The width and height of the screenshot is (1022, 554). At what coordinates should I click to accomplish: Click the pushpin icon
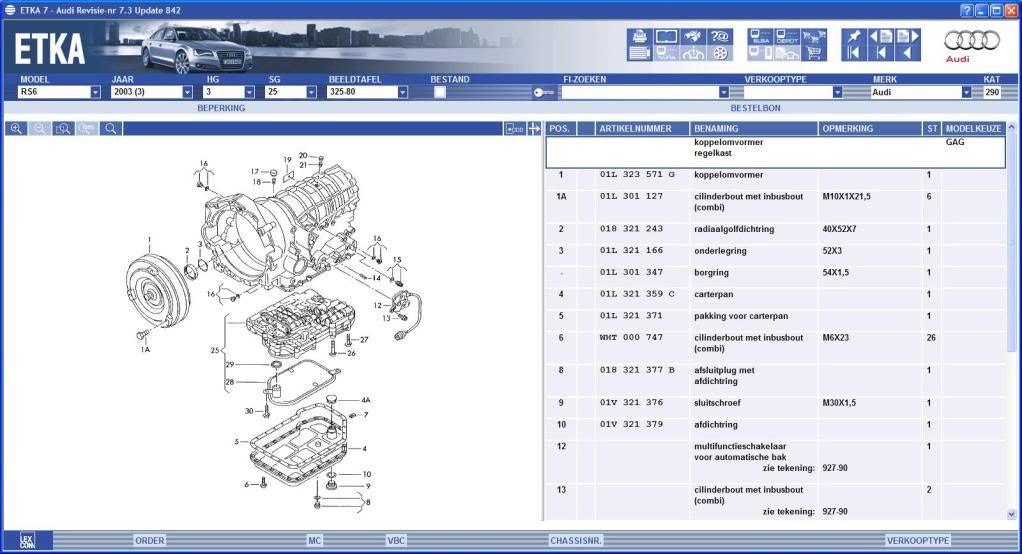pyautogui.click(x=854, y=36)
